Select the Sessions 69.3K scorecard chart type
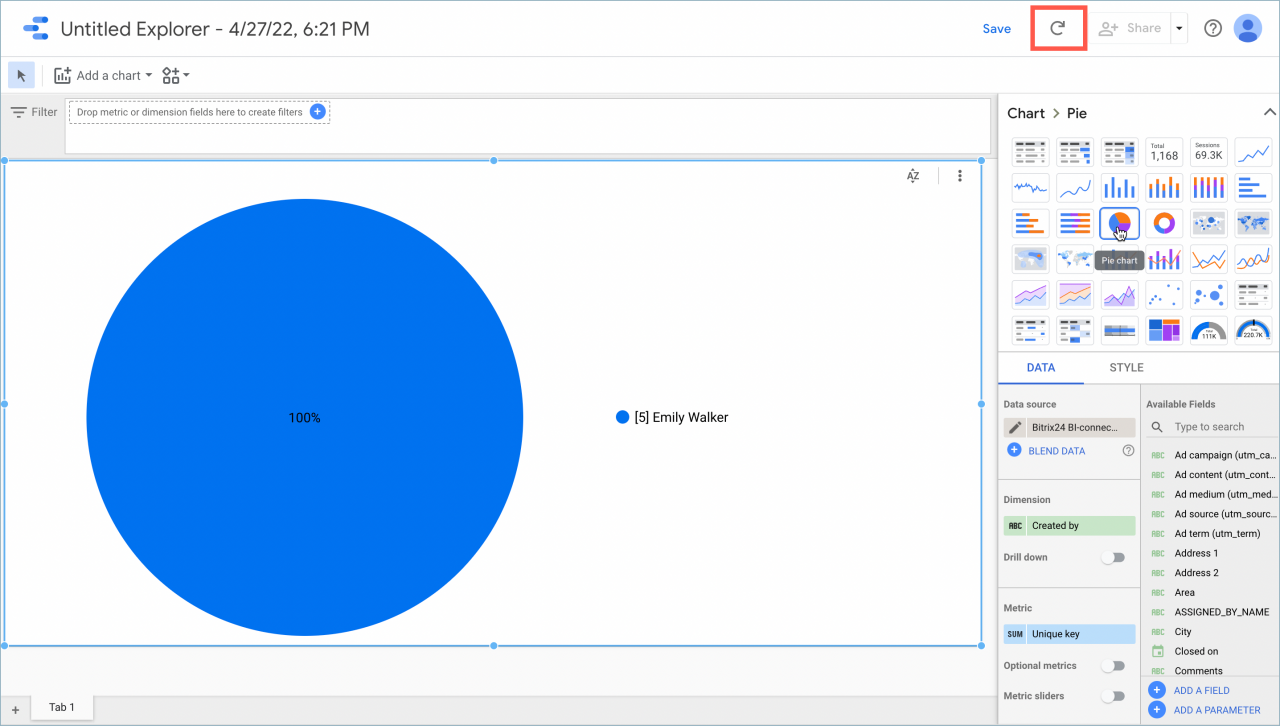The width and height of the screenshot is (1280, 726). pyautogui.click(x=1209, y=153)
